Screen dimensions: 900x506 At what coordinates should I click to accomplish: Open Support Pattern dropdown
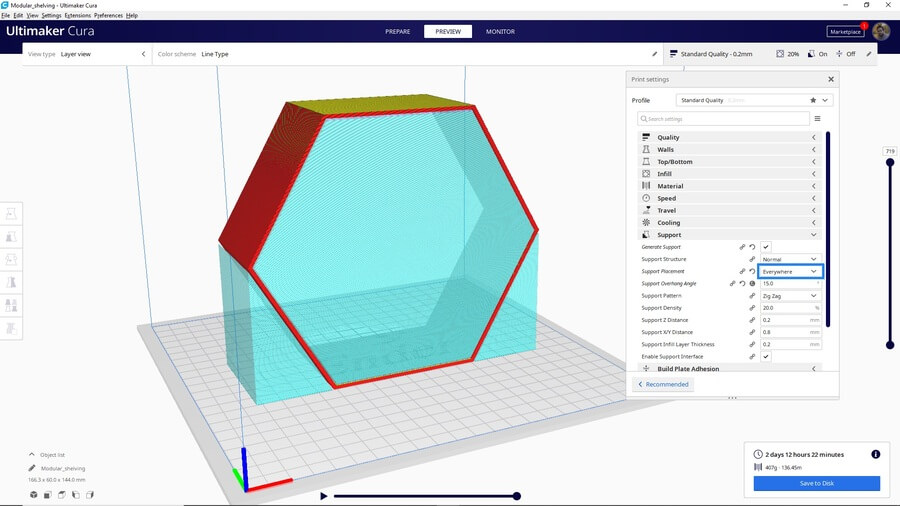coord(791,296)
